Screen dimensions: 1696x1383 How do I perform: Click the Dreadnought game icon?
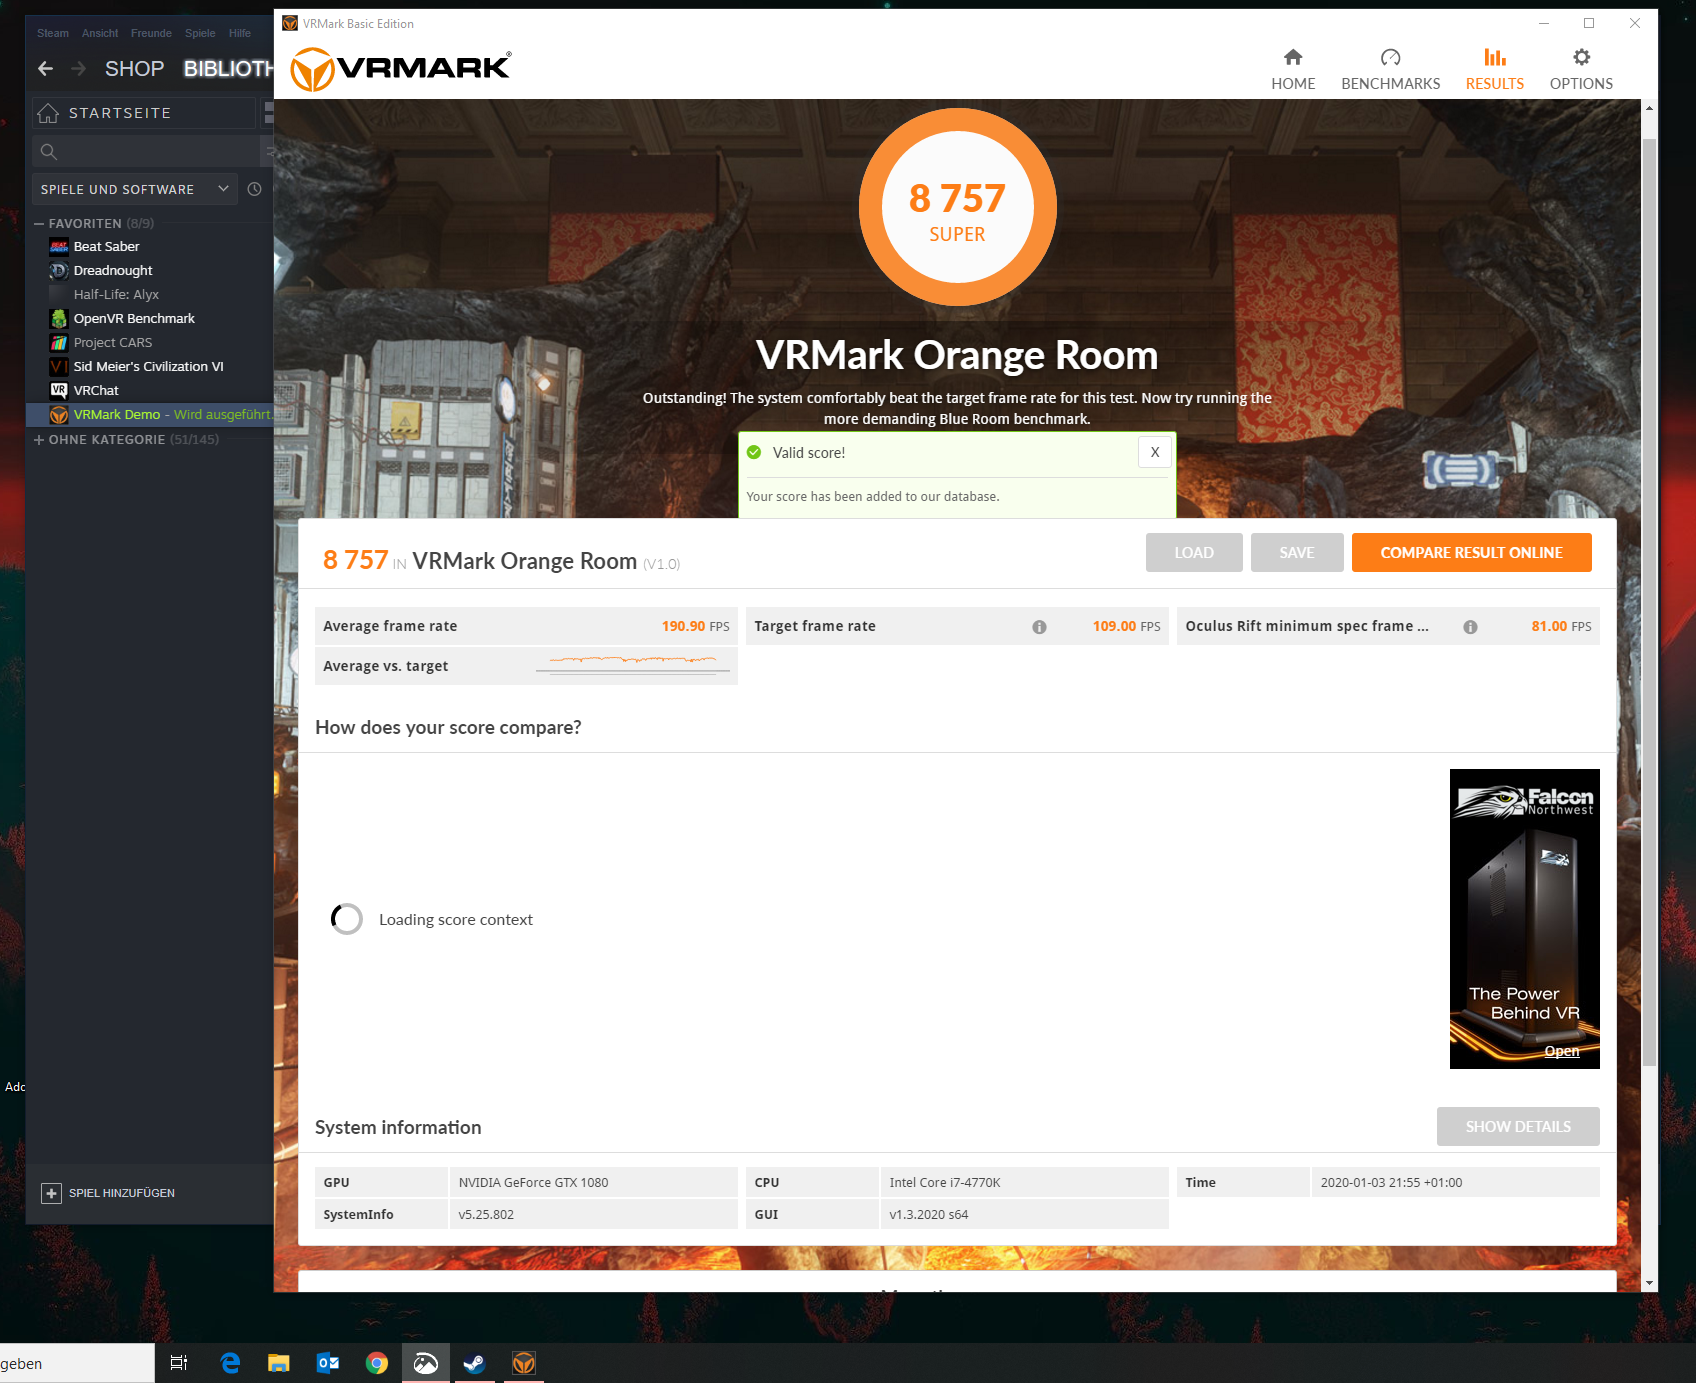click(59, 270)
